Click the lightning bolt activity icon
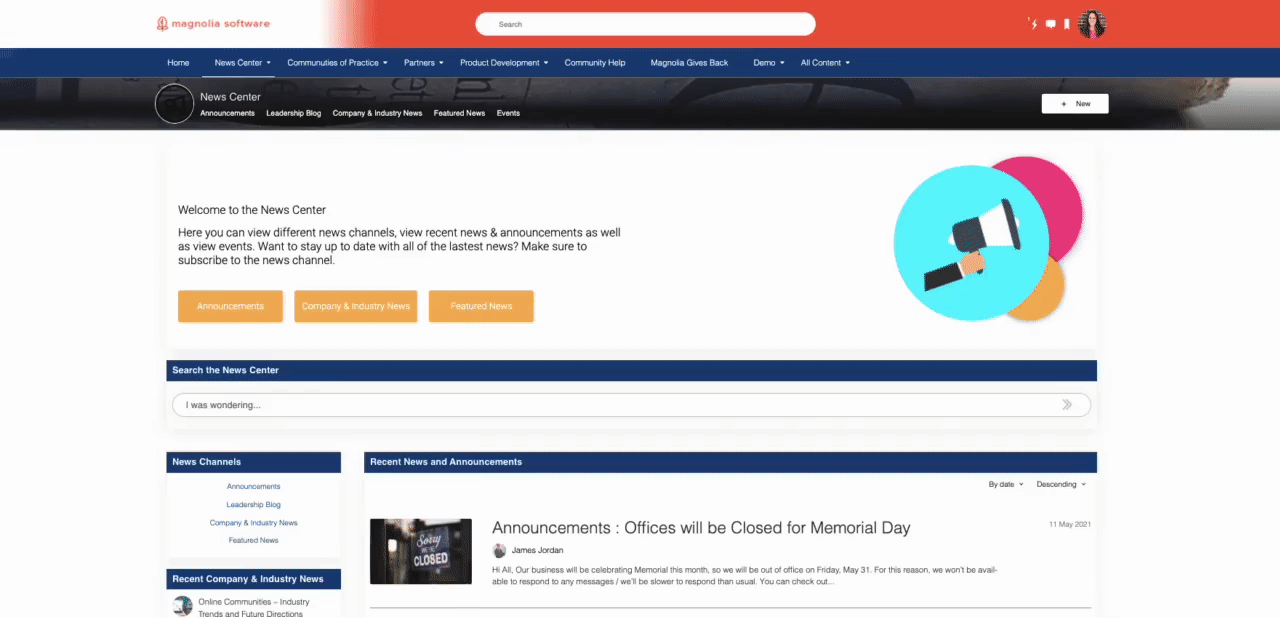This screenshot has width=1280, height=618. tap(1034, 24)
